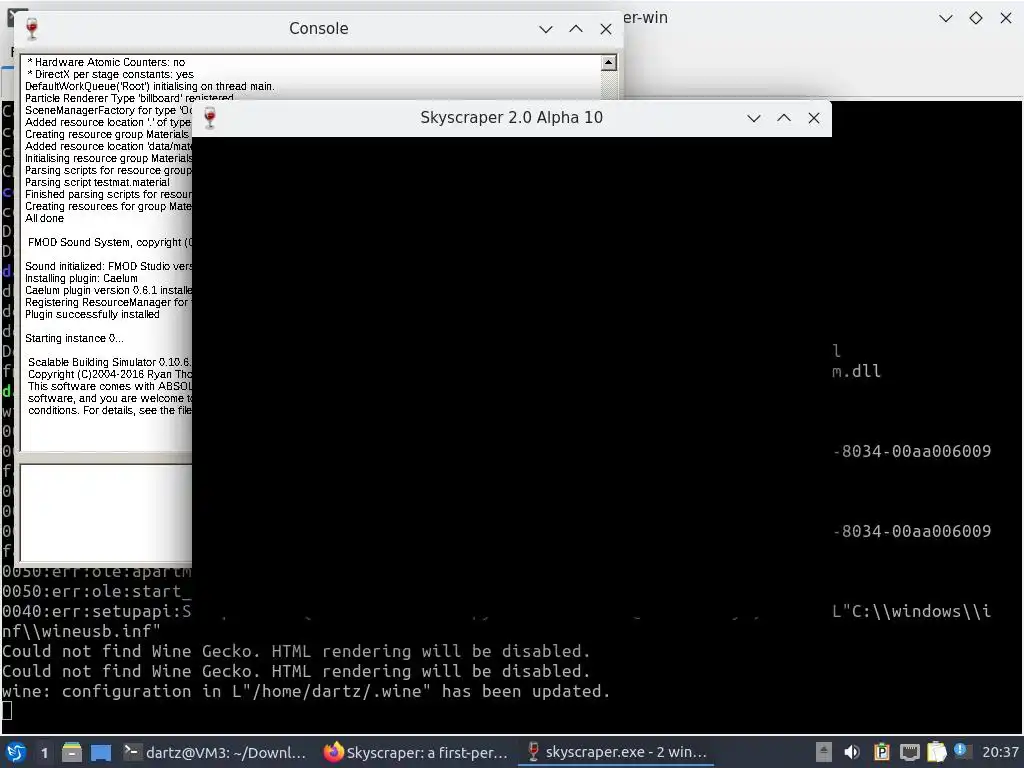
Task: Select 'Installing plugin: Caelum' log line
Action: [81, 278]
